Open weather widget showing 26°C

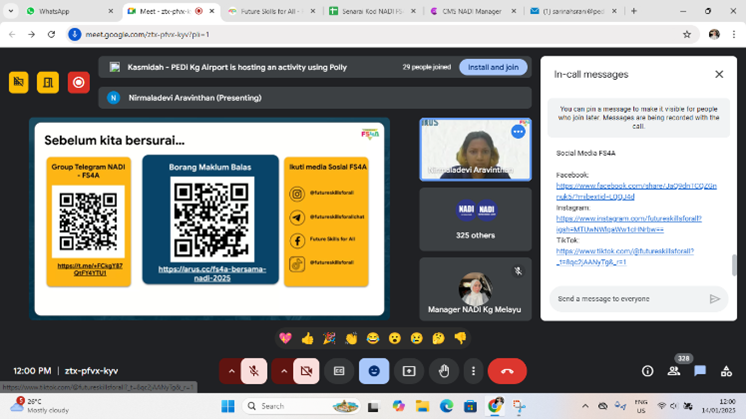pos(40,406)
